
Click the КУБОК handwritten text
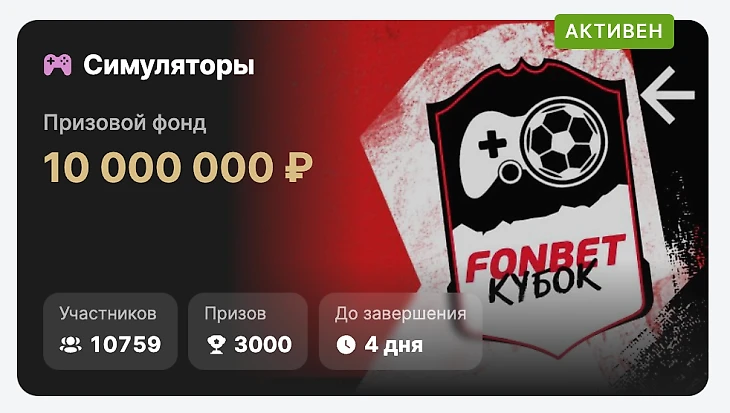(543, 283)
